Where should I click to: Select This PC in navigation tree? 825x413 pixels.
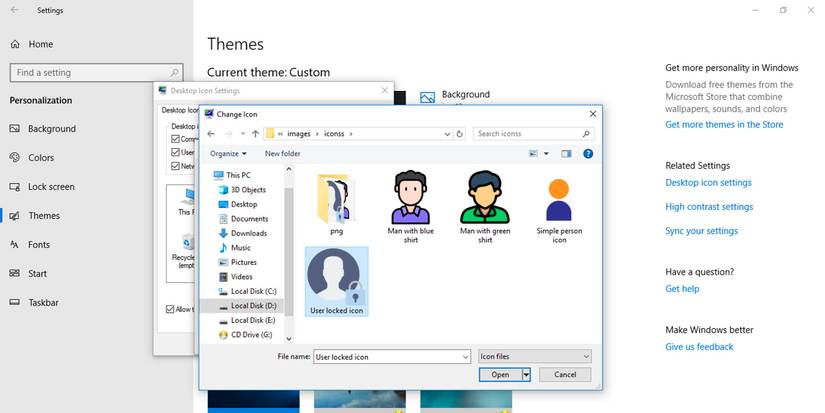point(232,175)
